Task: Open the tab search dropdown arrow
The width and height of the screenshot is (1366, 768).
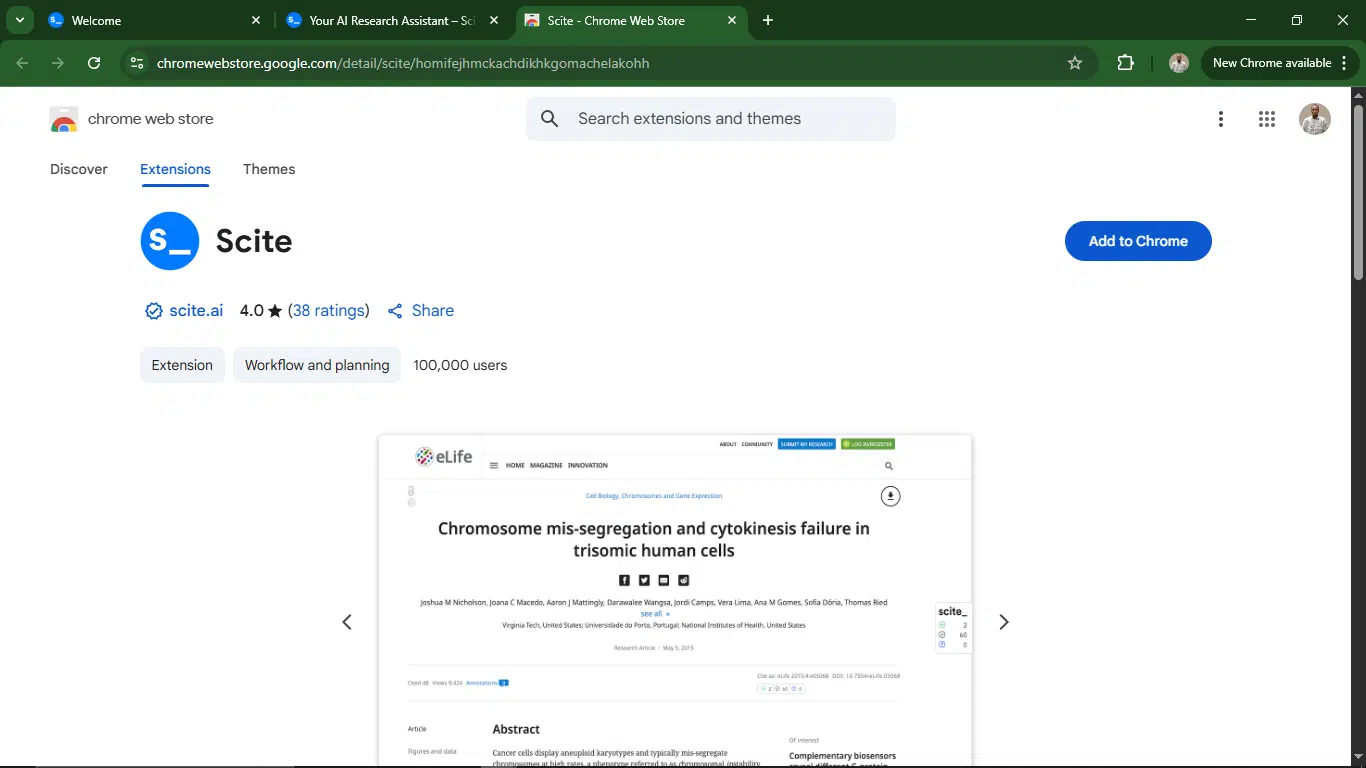Action: [20, 20]
